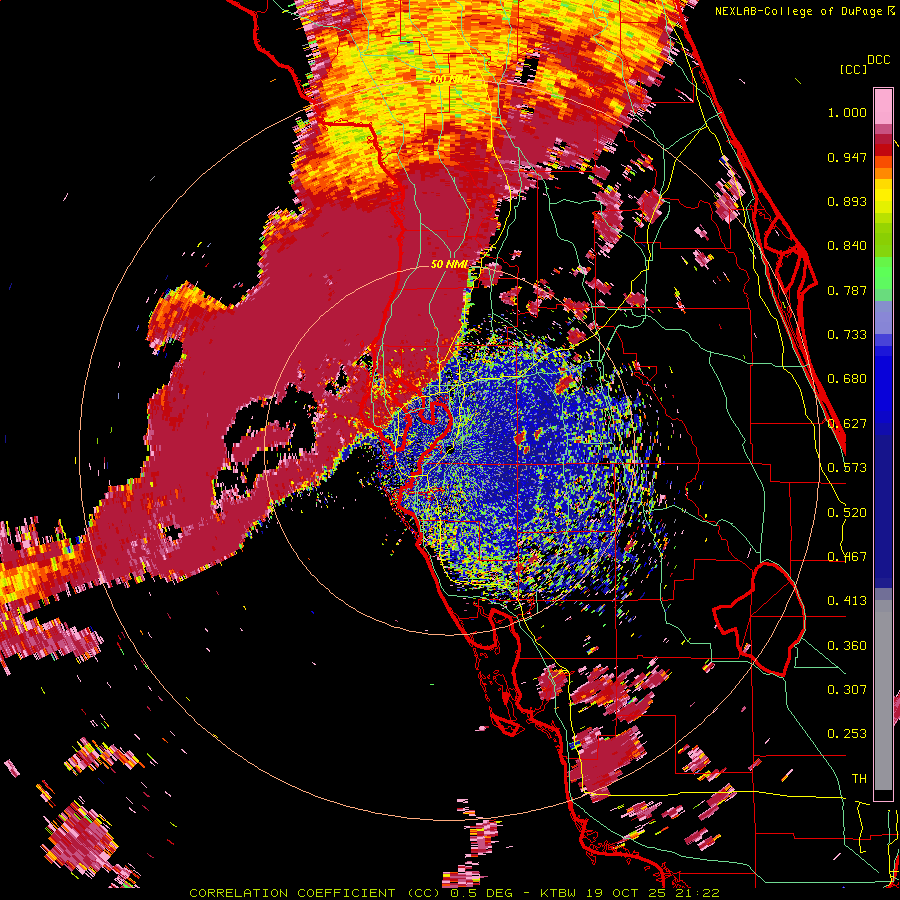Pick the gray lower segment of color bar

(x=883, y=695)
